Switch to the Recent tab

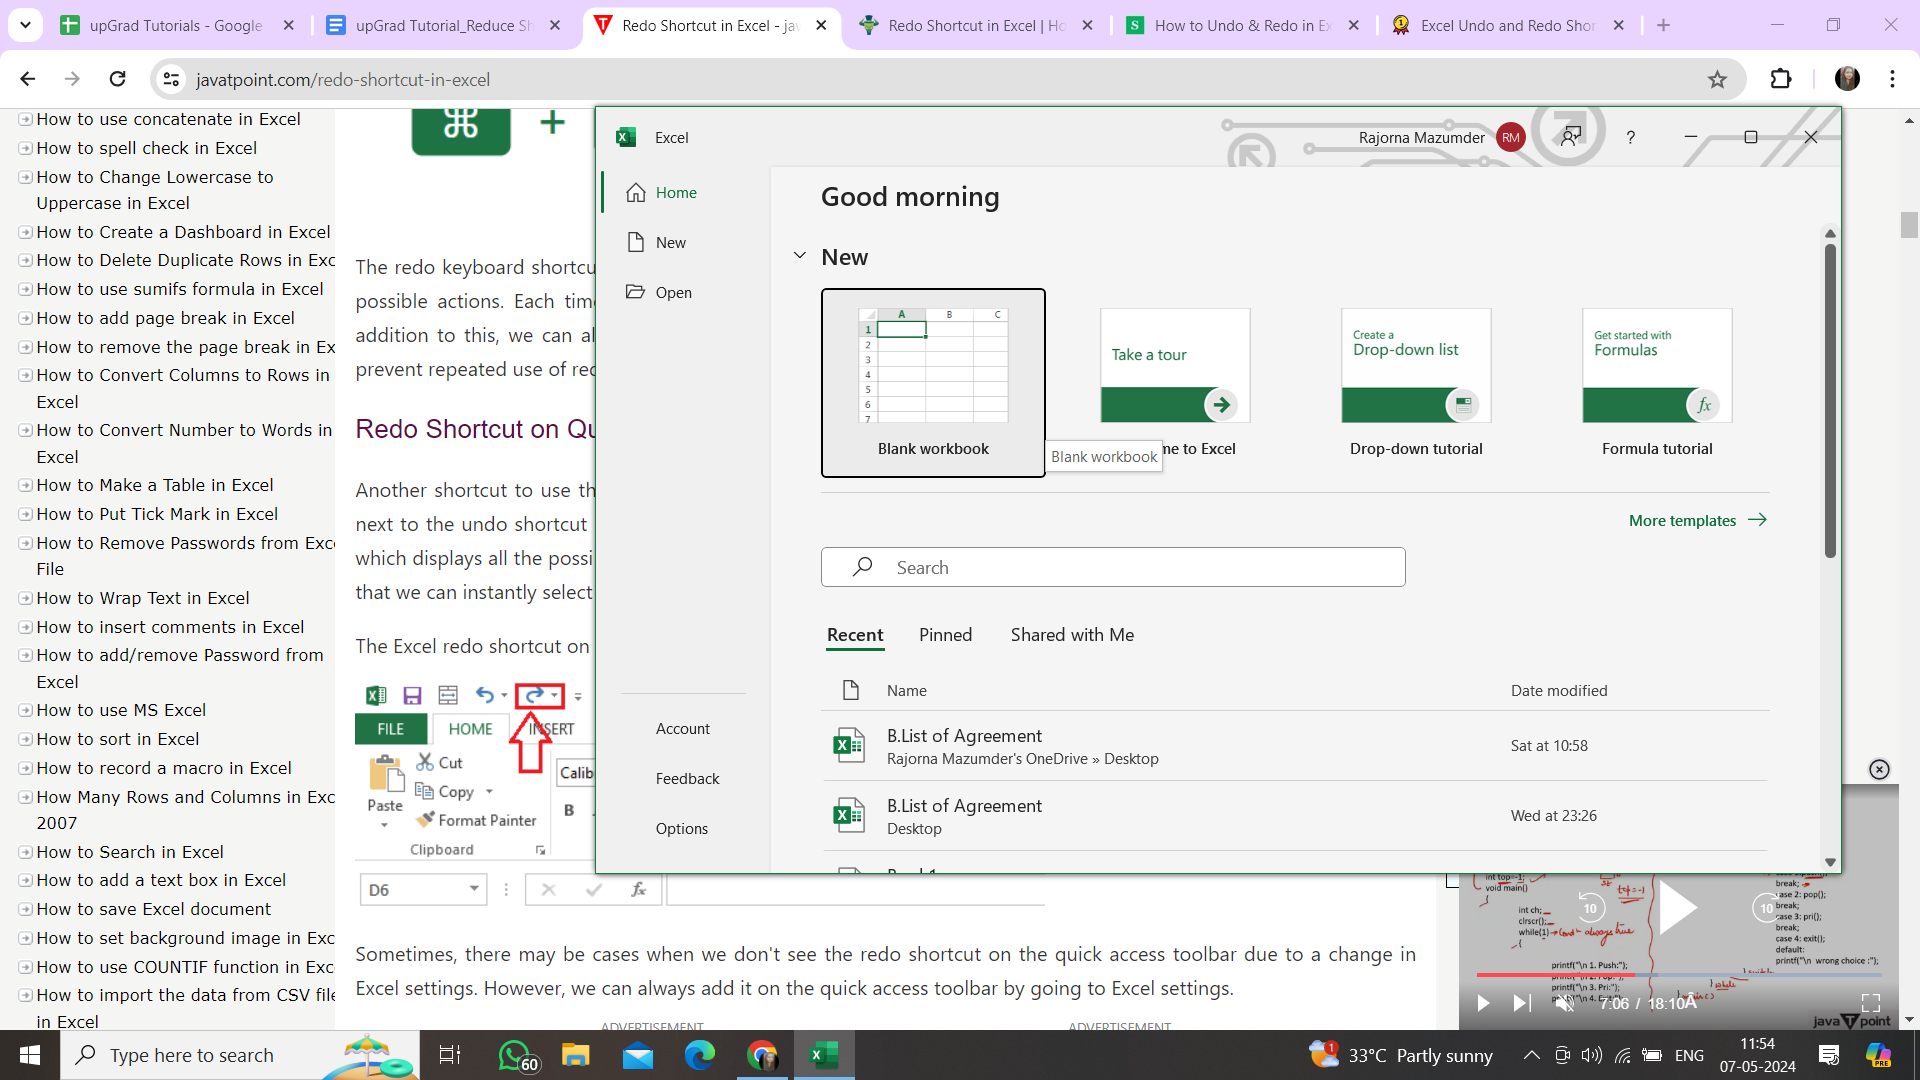tap(855, 635)
